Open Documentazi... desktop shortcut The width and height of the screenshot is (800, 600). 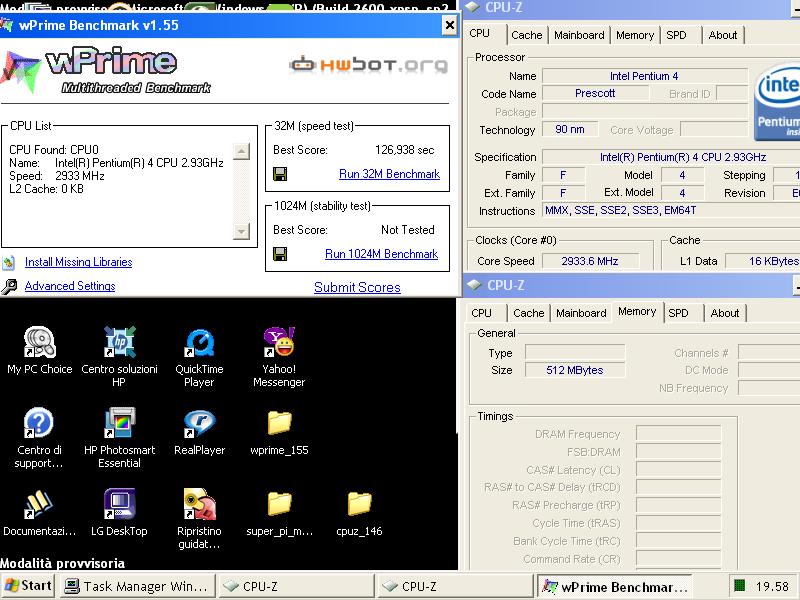39,512
